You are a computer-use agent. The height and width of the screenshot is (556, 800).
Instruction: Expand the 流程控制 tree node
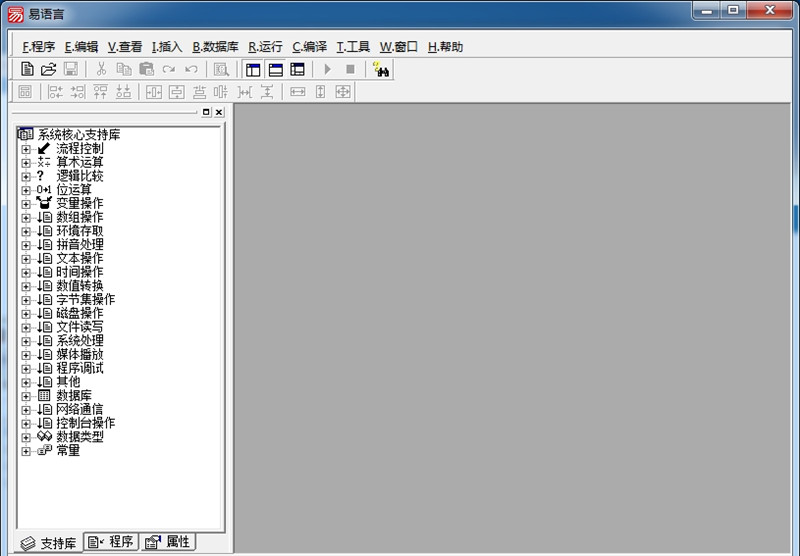26,149
